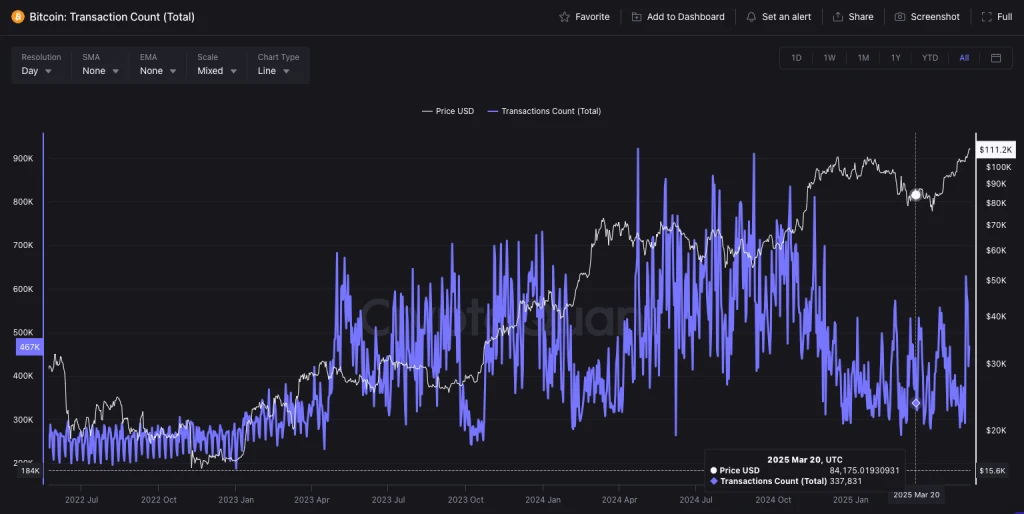This screenshot has width=1024, height=514.
Task: Open the calendar date range picker
Action: pos(996,58)
